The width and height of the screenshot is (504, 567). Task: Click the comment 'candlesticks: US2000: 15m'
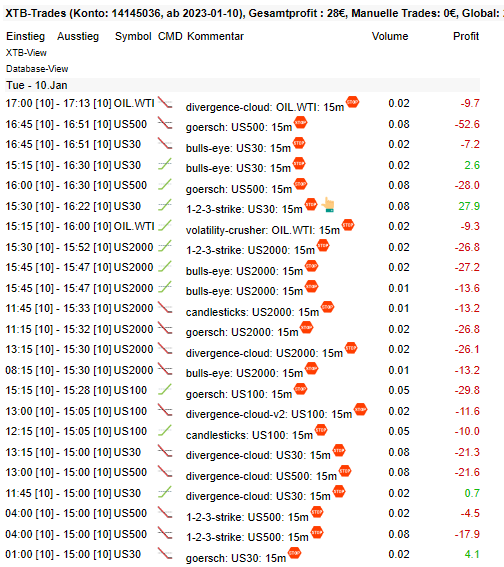[252, 312]
